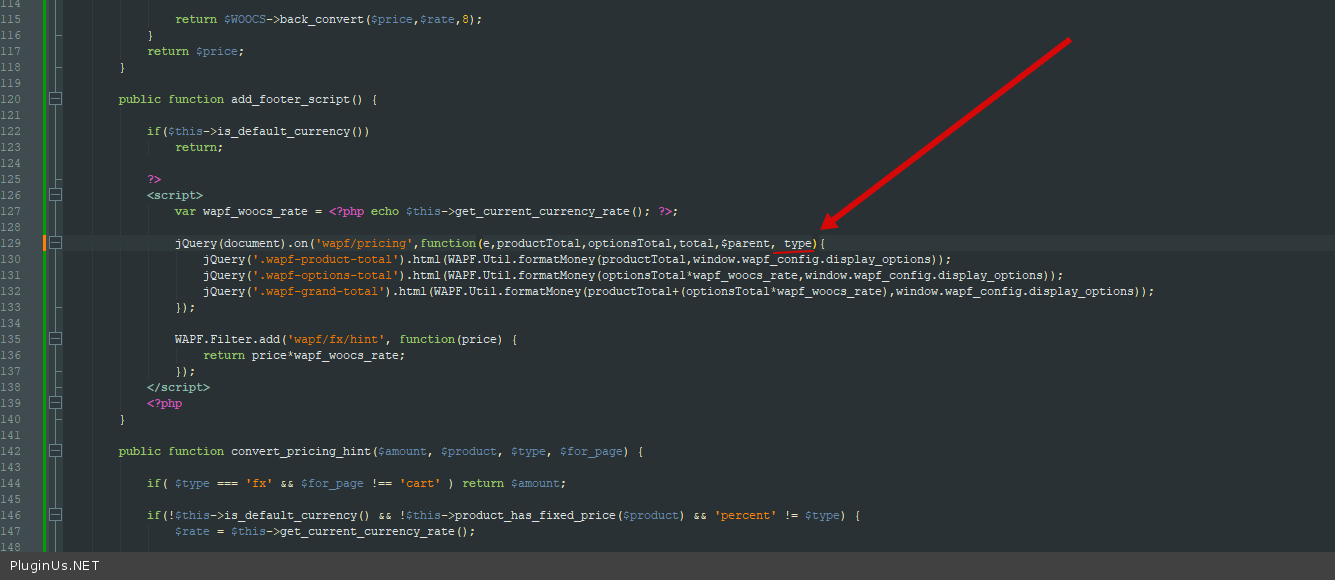Collapse the wapf/pricing handler fold on line 129
The height and width of the screenshot is (580, 1335).
click(55, 243)
